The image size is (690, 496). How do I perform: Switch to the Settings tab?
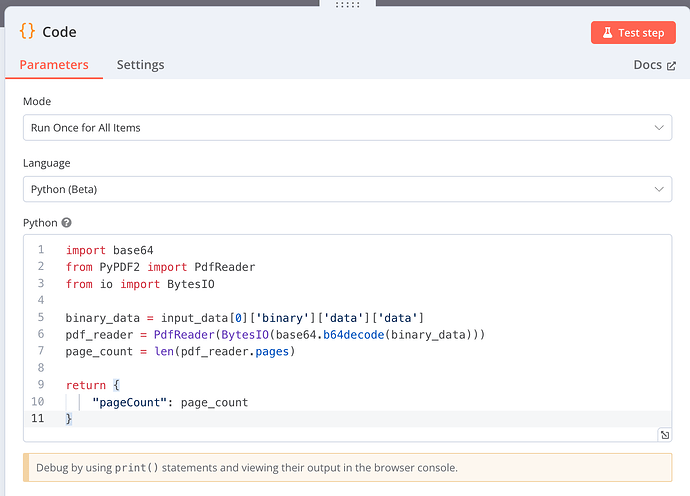[x=140, y=65]
